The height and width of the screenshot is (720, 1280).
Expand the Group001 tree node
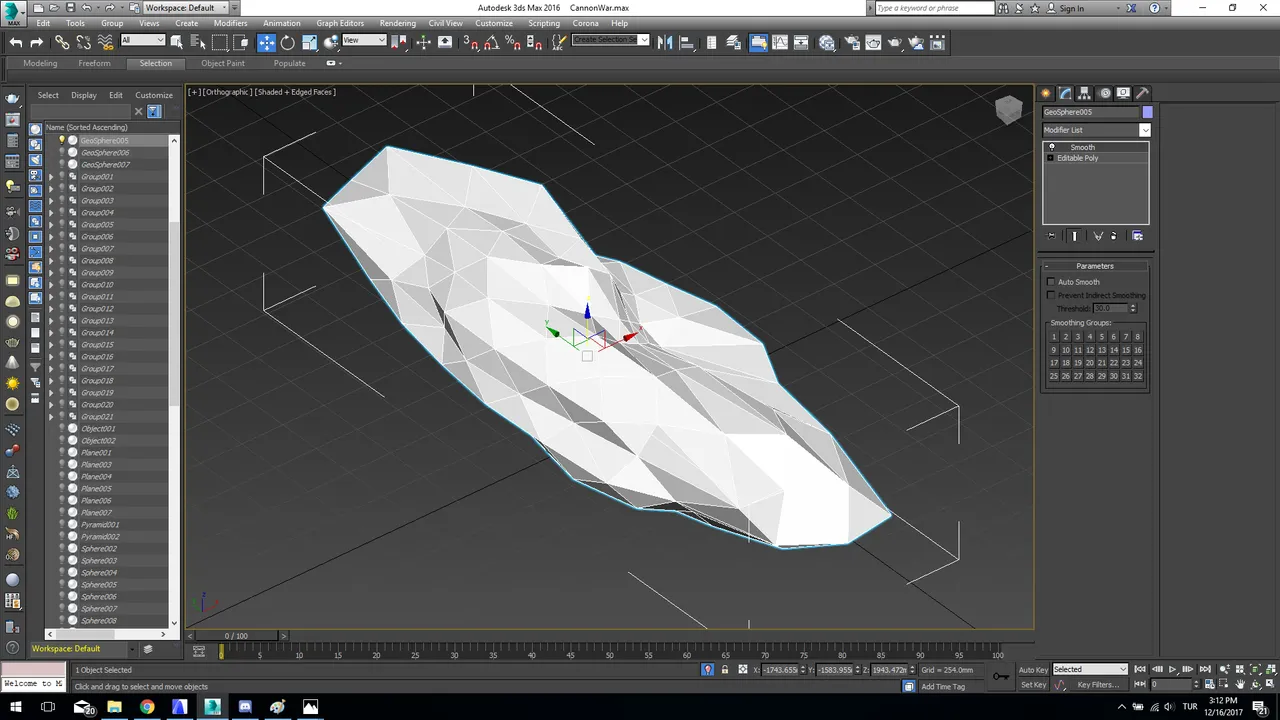tap(51, 177)
